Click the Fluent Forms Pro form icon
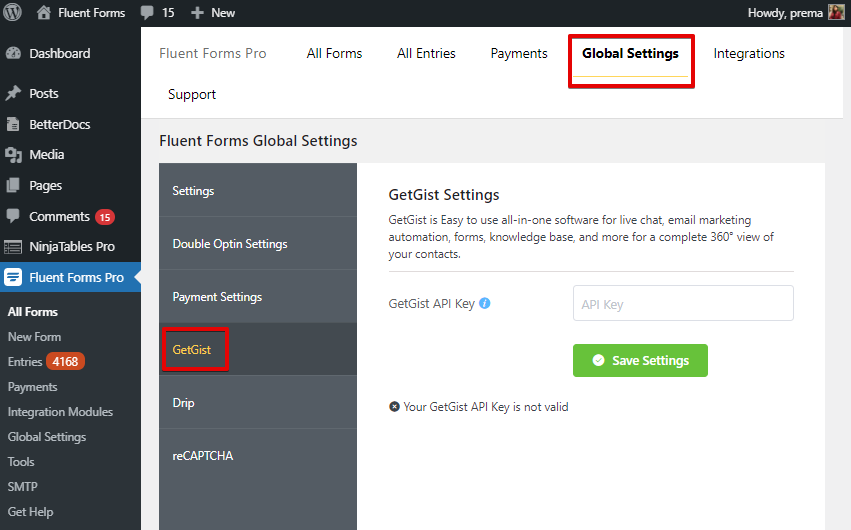 (13, 277)
